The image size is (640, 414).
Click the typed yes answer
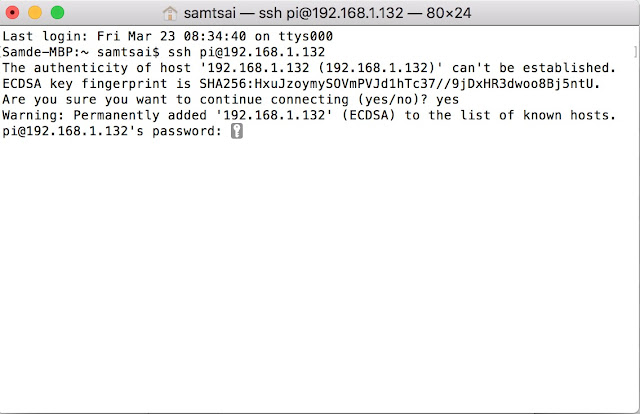(447, 100)
